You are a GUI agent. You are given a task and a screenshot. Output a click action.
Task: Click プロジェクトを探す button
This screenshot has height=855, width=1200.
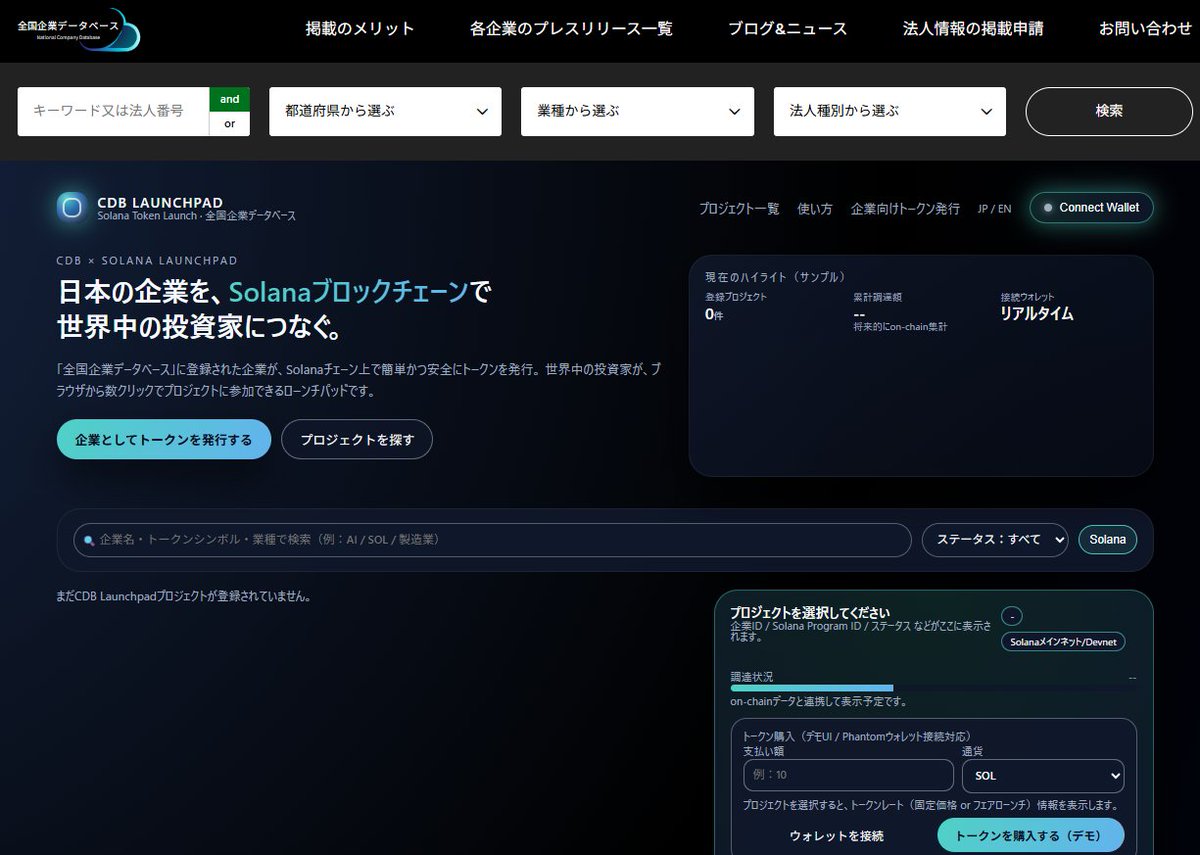click(357, 439)
